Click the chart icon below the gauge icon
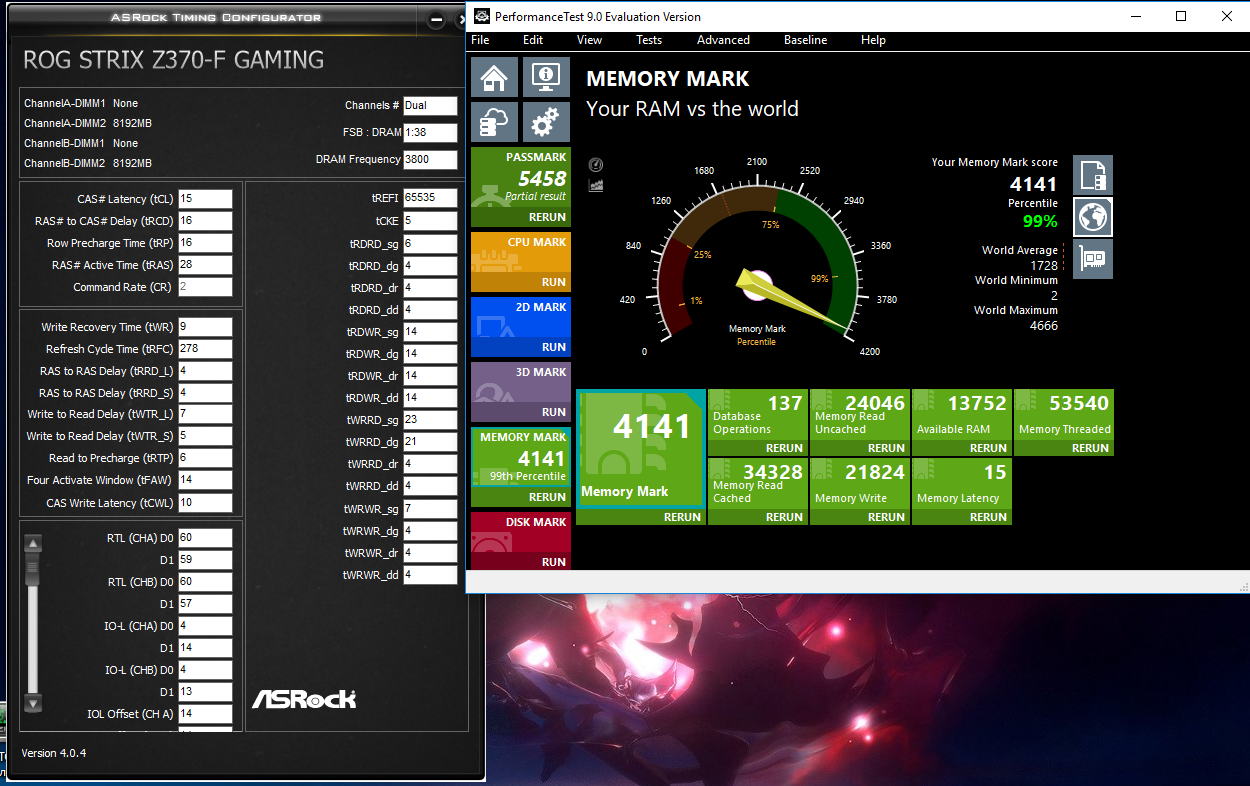 click(596, 185)
